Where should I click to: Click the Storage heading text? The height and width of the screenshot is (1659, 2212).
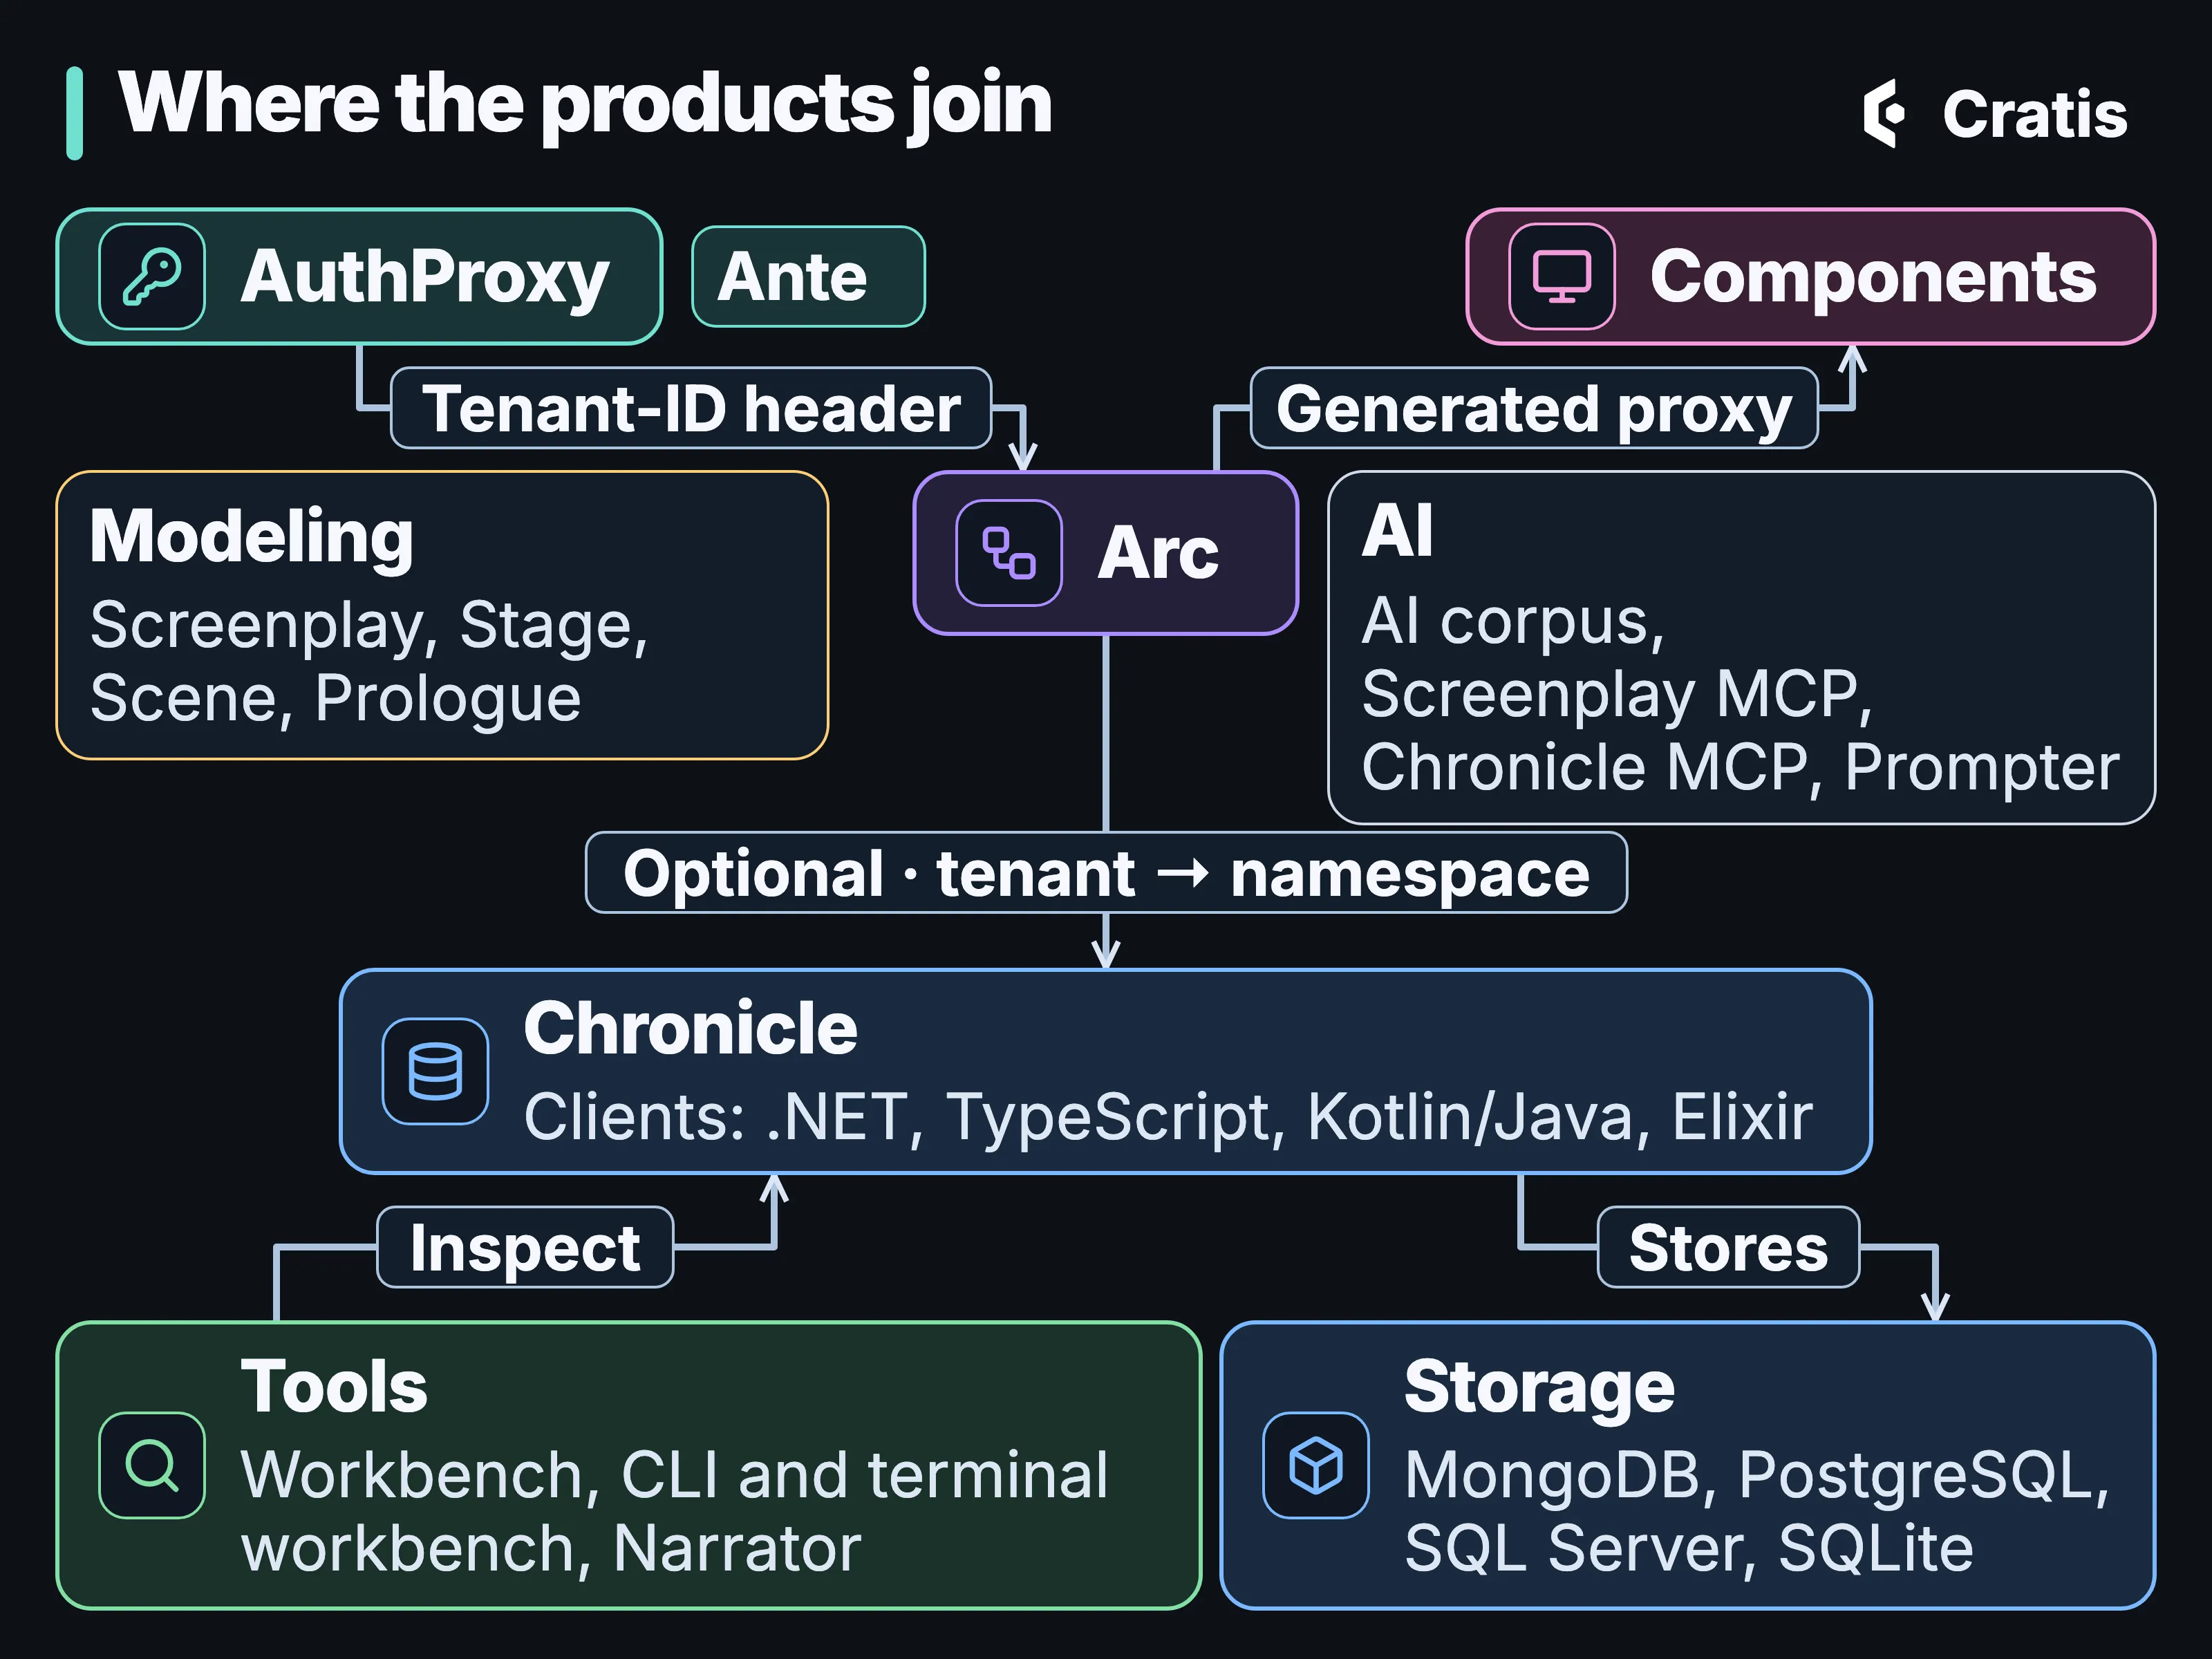click(x=1539, y=1389)
